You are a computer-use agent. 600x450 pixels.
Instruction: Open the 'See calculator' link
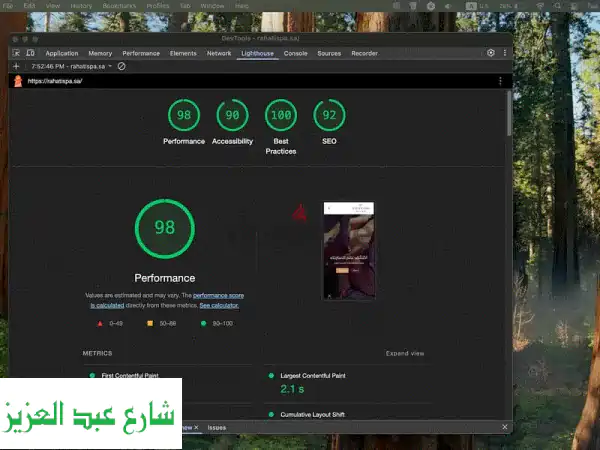(x=219, y=305)
